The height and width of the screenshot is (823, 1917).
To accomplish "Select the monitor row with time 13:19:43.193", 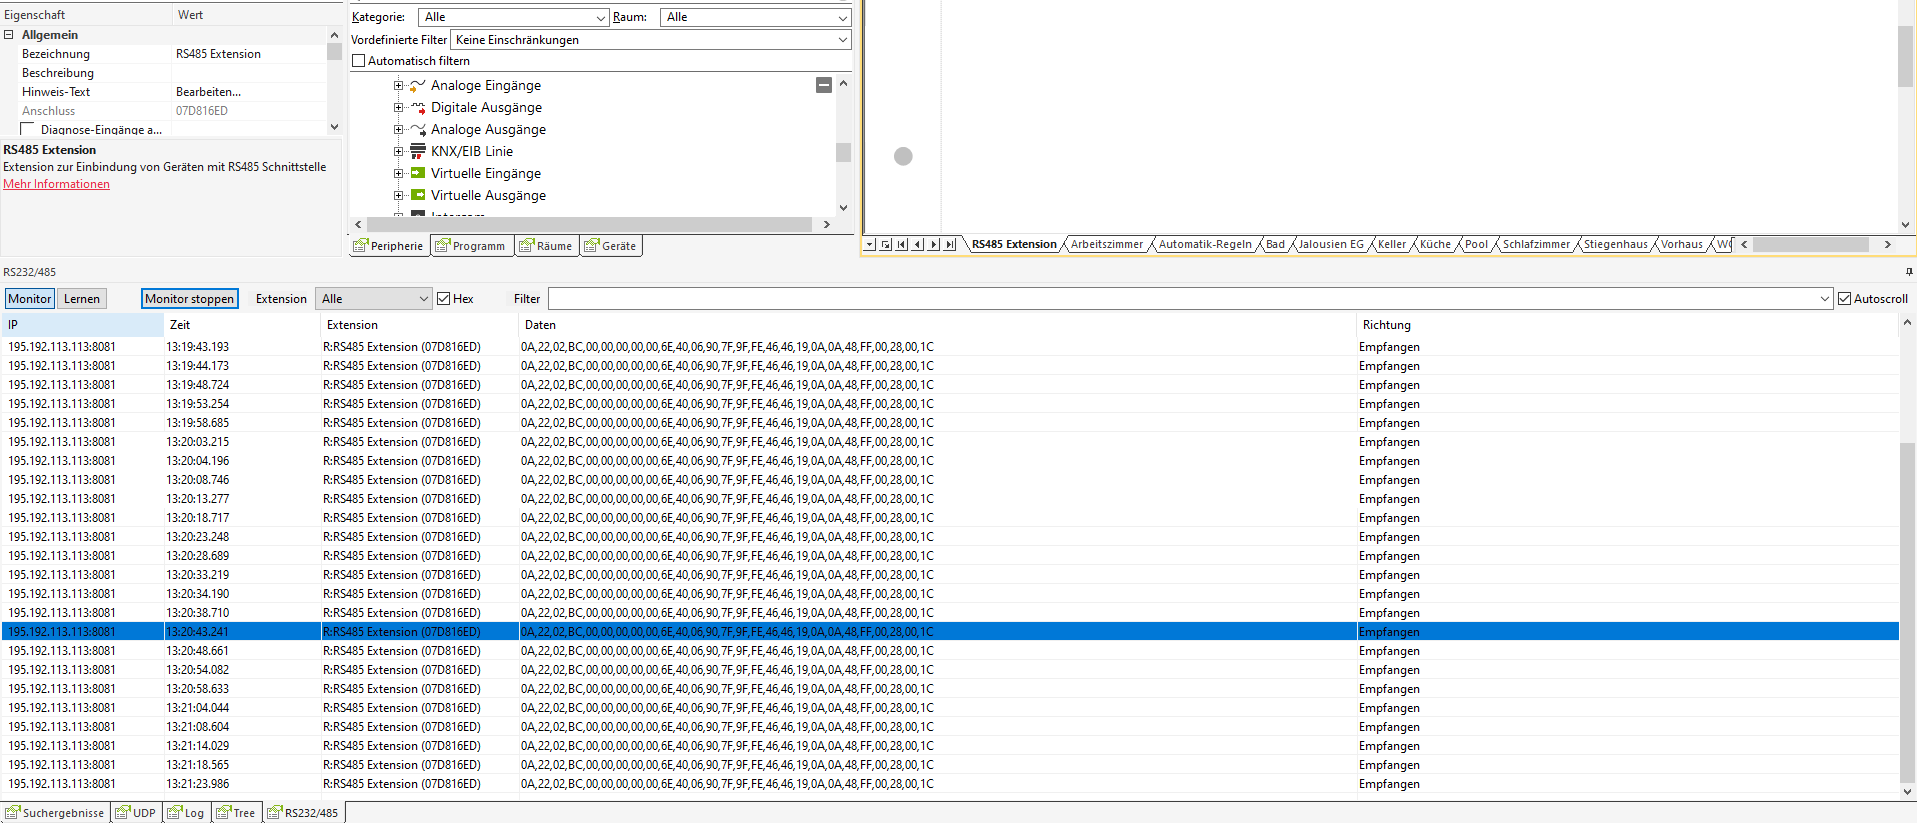I will [950, 347].
